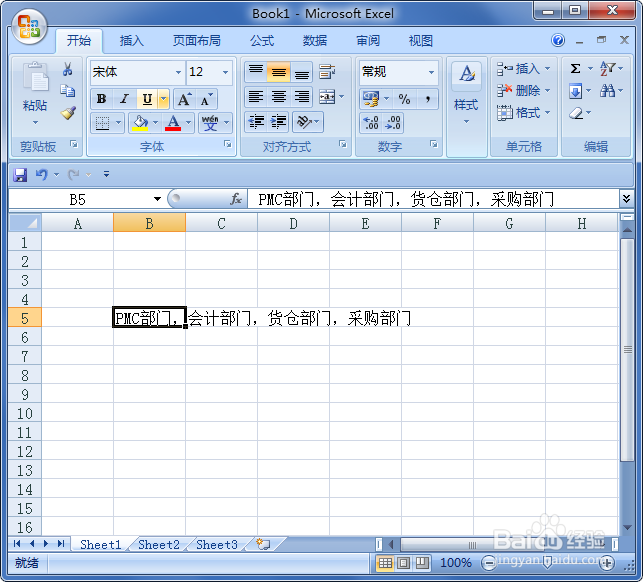Expand the formula bar chevron
The height and width of the screenshot is (582, 643).
click(x=626, y=199)
